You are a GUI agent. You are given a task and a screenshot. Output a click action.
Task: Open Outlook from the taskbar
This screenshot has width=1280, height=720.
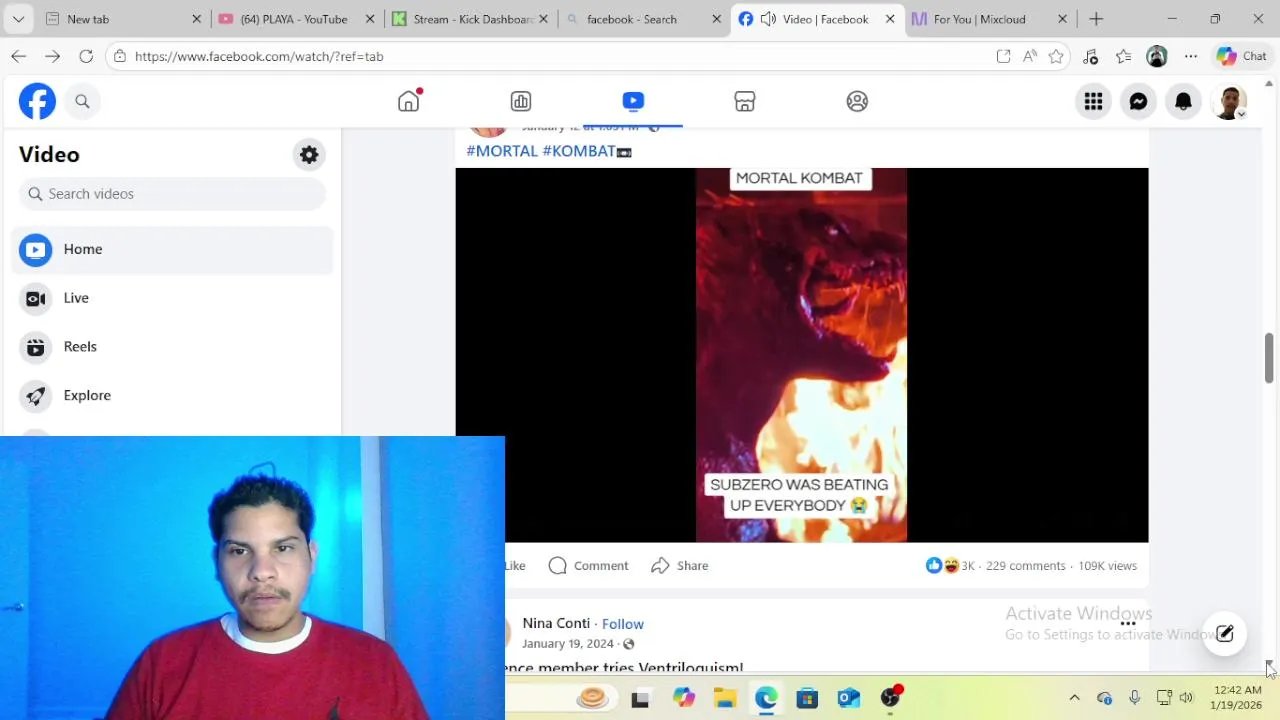(849, 698)
